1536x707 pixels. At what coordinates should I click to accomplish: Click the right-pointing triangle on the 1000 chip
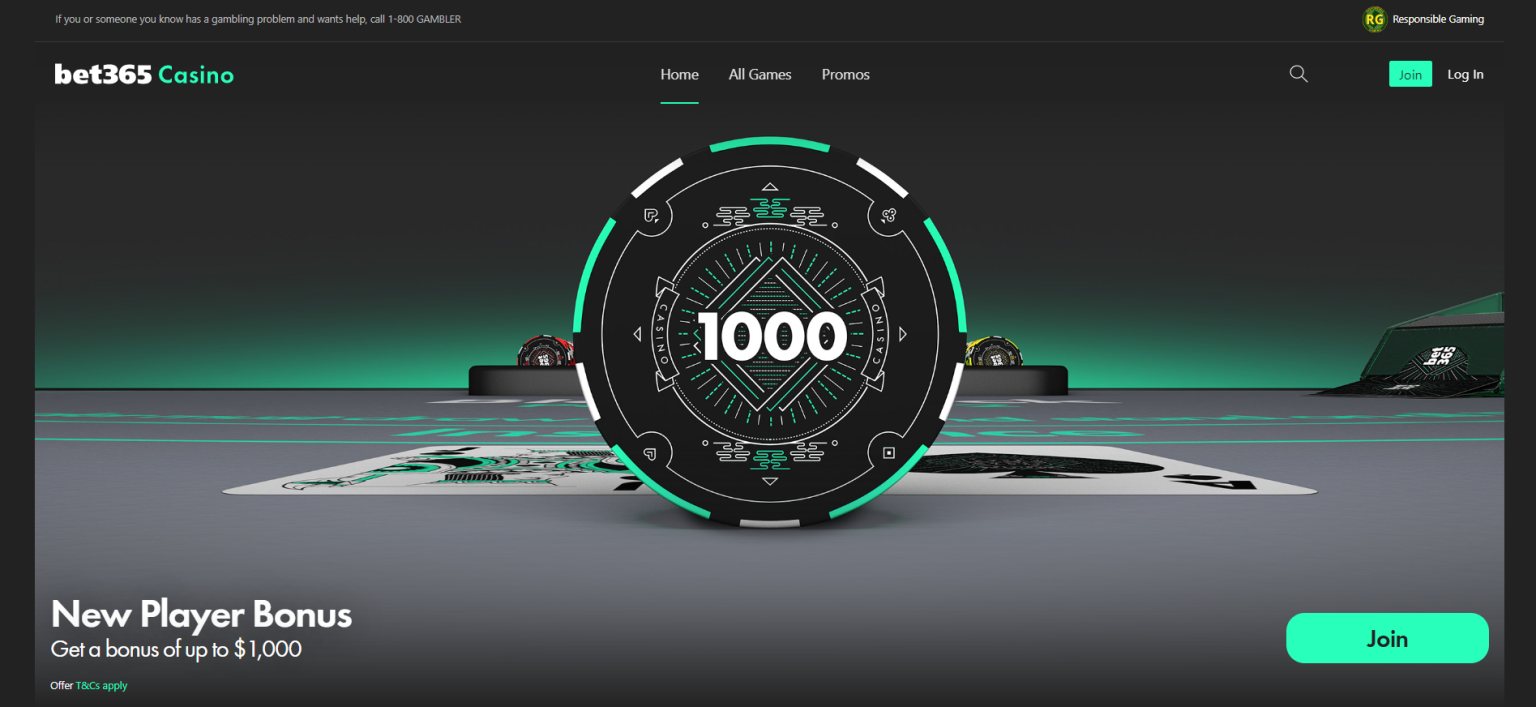[x=902, y=334]
